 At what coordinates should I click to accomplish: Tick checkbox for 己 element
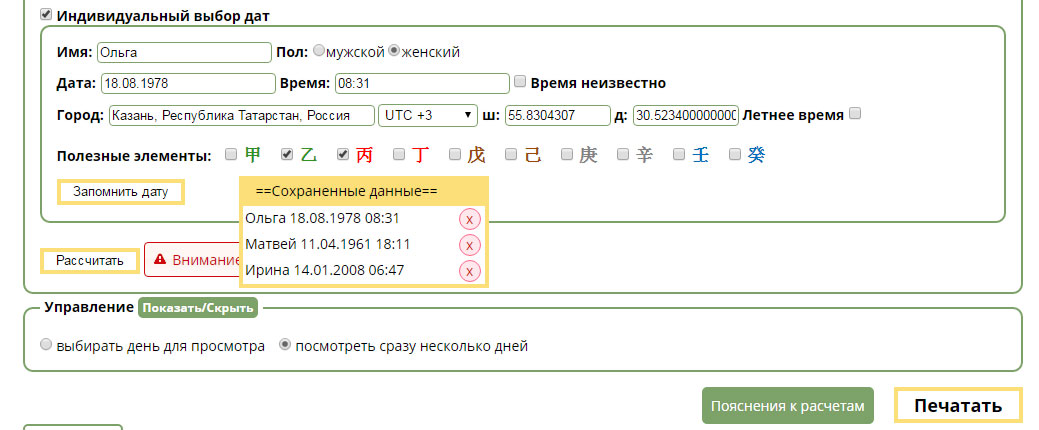tap(510, 154)
